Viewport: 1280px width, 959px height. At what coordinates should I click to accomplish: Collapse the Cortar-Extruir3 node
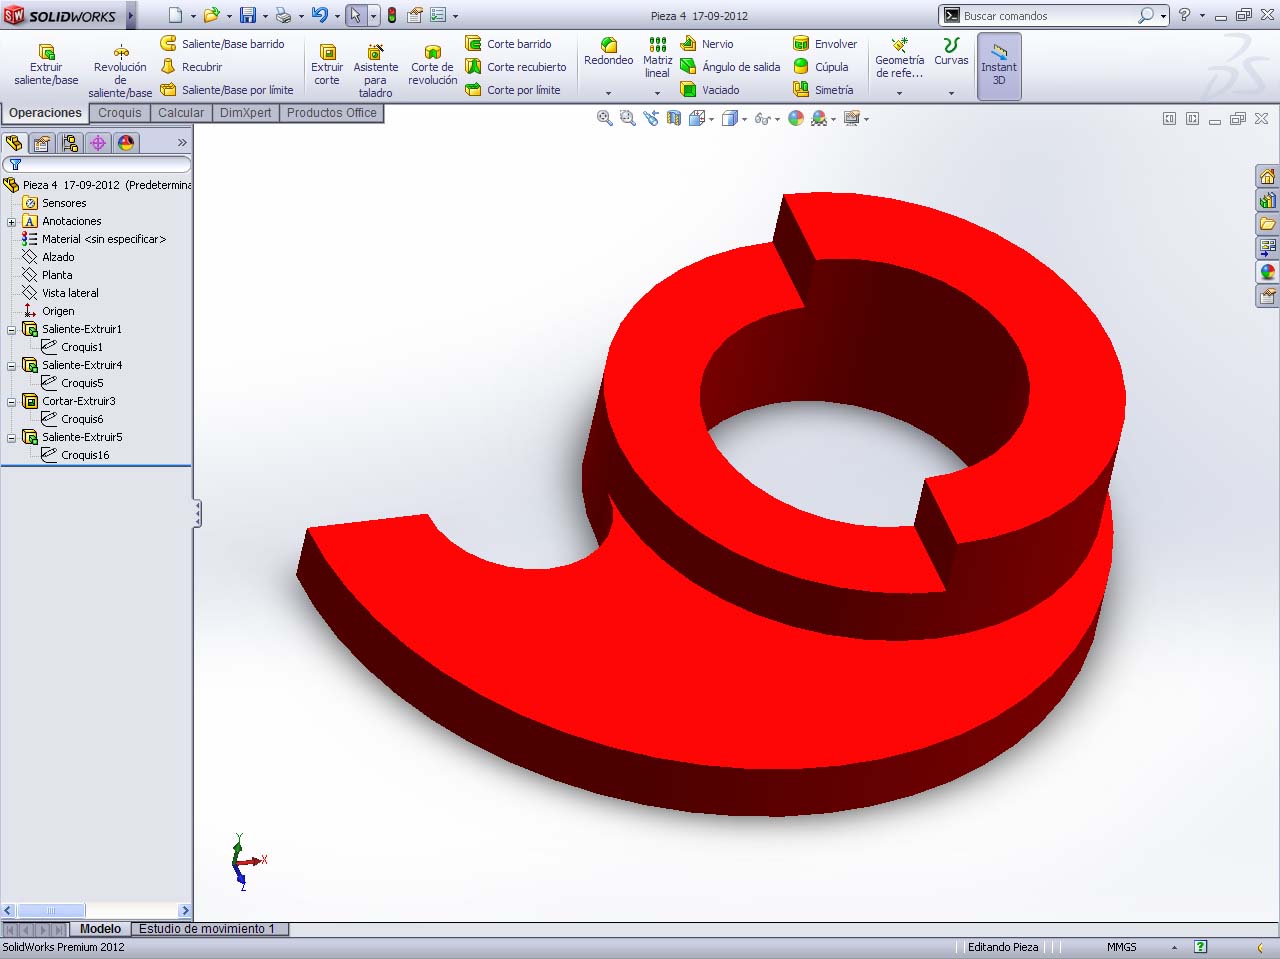click(11, 402)
